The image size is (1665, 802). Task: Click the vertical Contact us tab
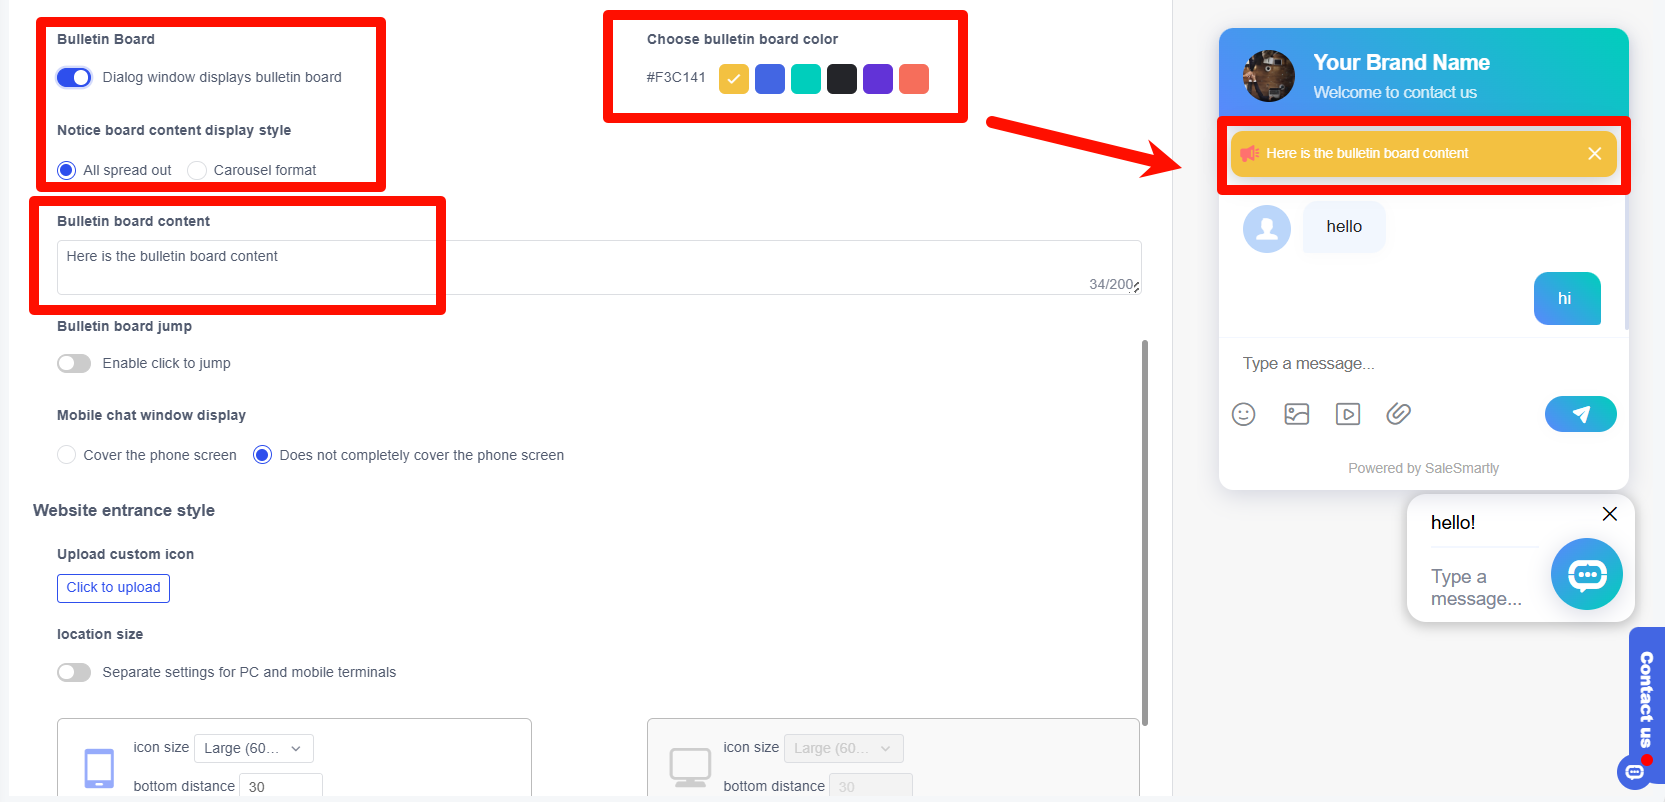coord(1647,700)
